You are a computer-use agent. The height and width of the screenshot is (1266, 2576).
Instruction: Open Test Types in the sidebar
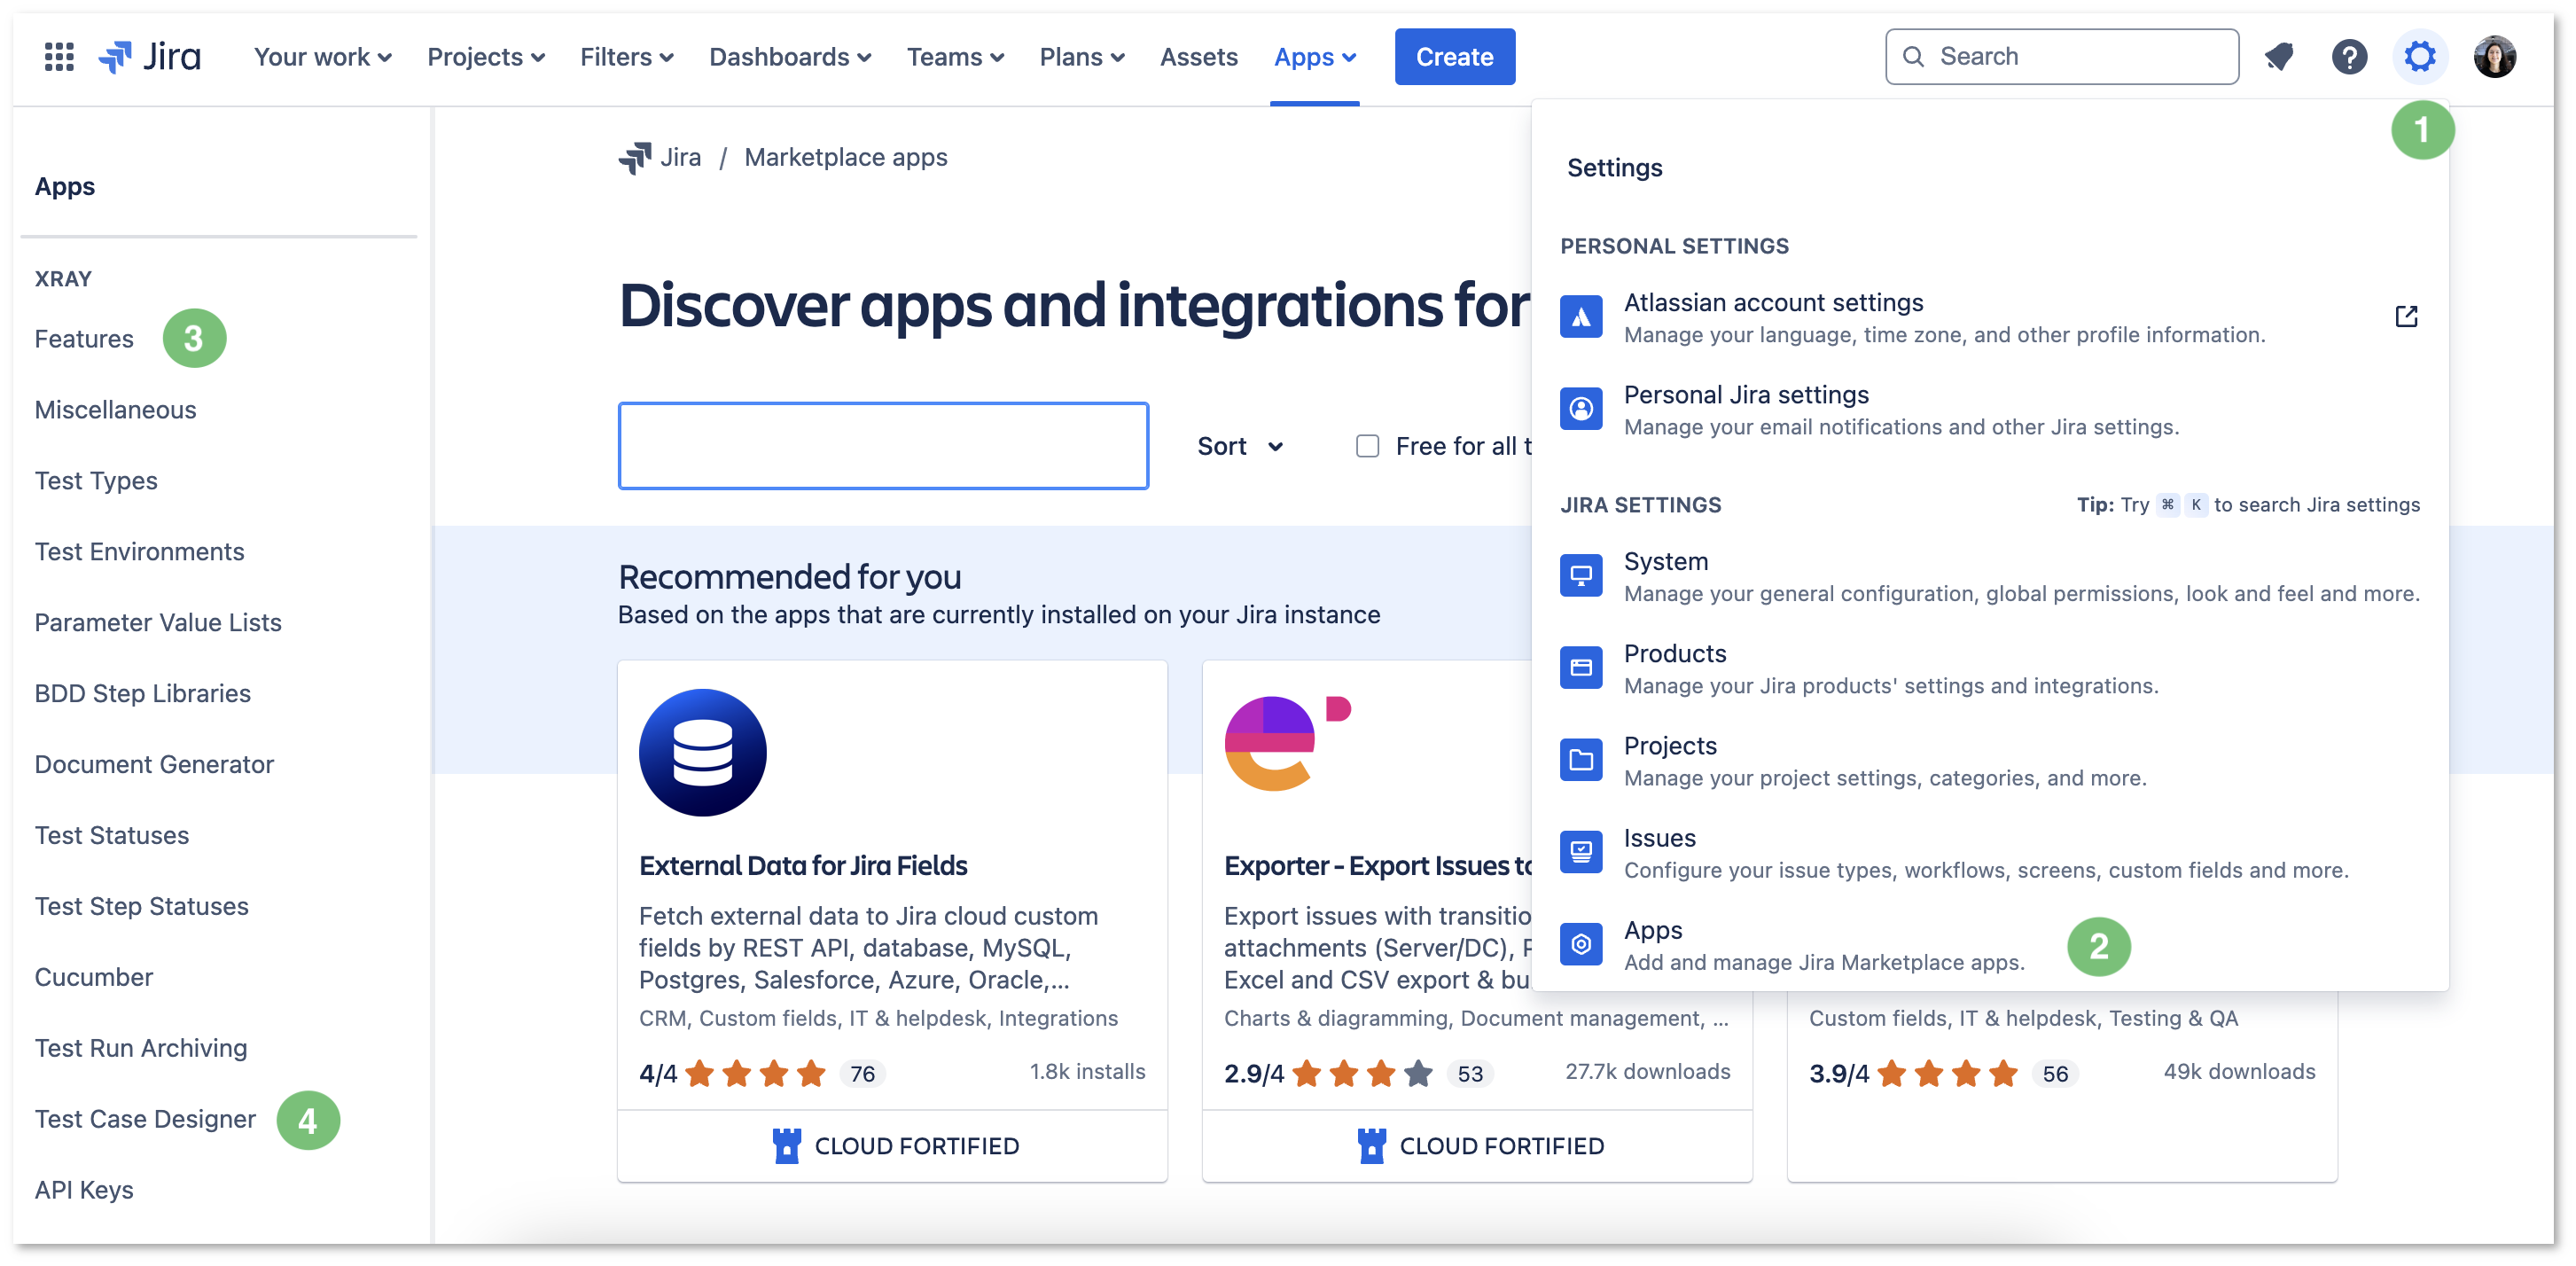tap(96, 481)
